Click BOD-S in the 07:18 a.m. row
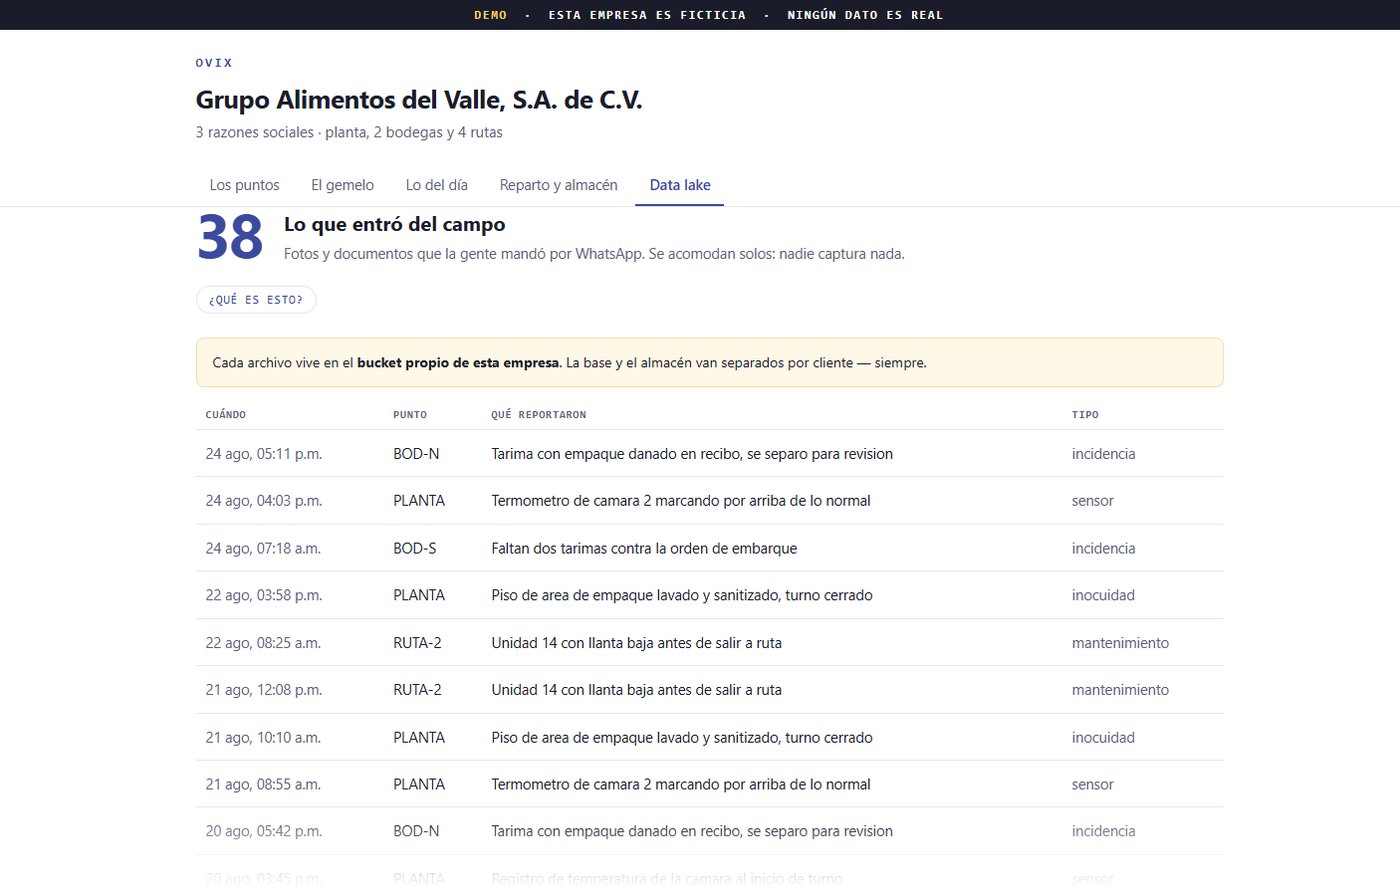1400x896 pixels. 415,549
